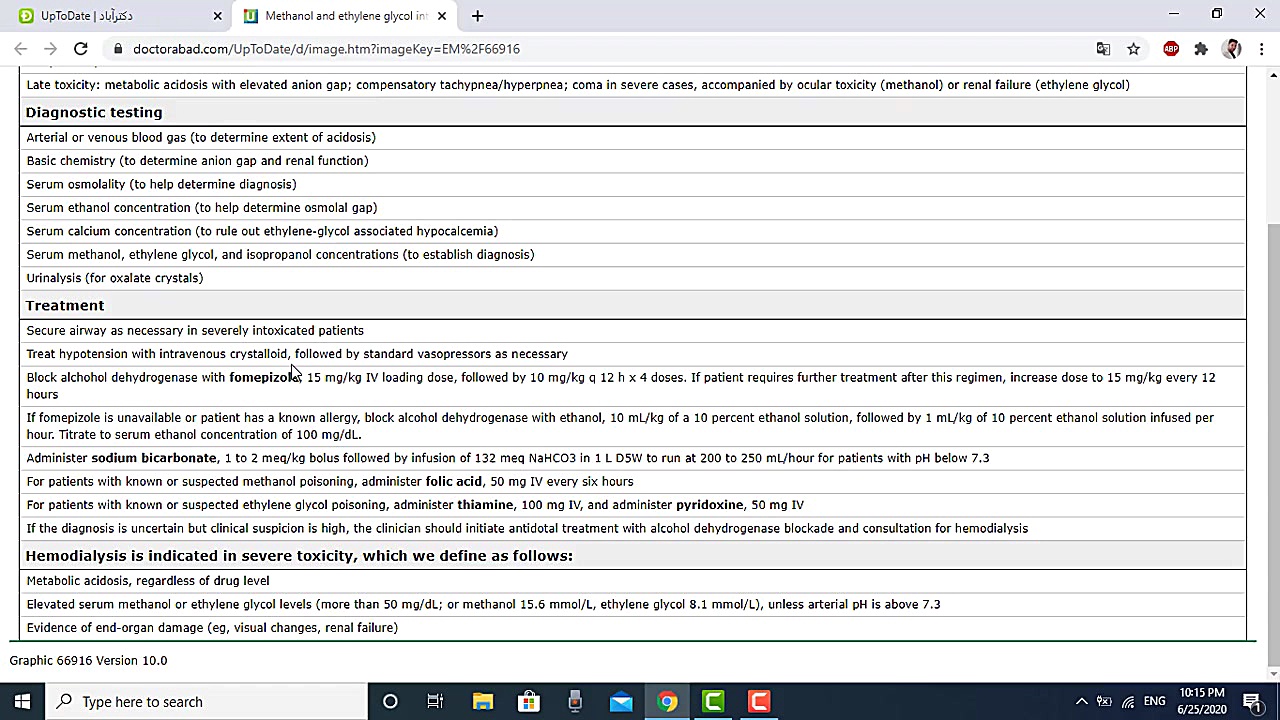Open red Camtasia recorder icon in taskbar
Image resolution: width=1280 pixels, height=720 pixels.
coord(759,702)
